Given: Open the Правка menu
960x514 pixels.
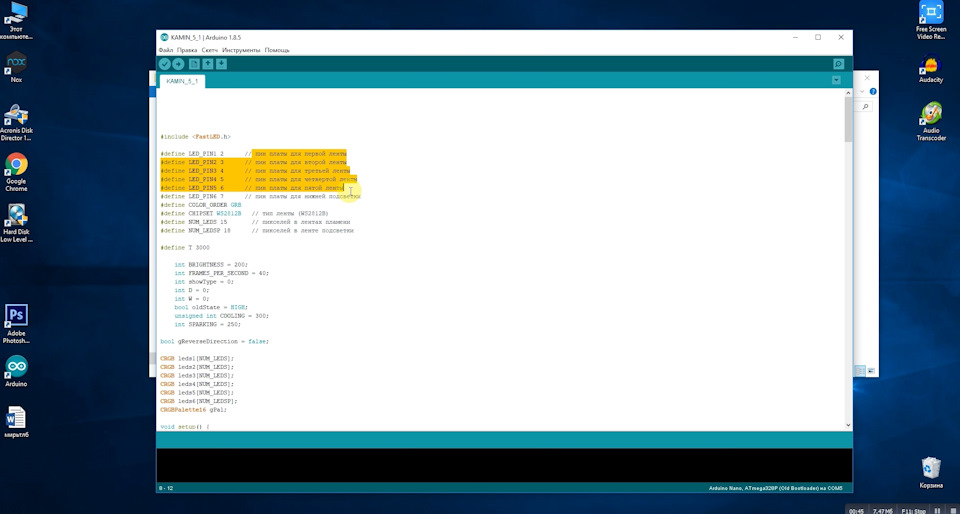Looking at the screenshot, I should pos(186,50).
